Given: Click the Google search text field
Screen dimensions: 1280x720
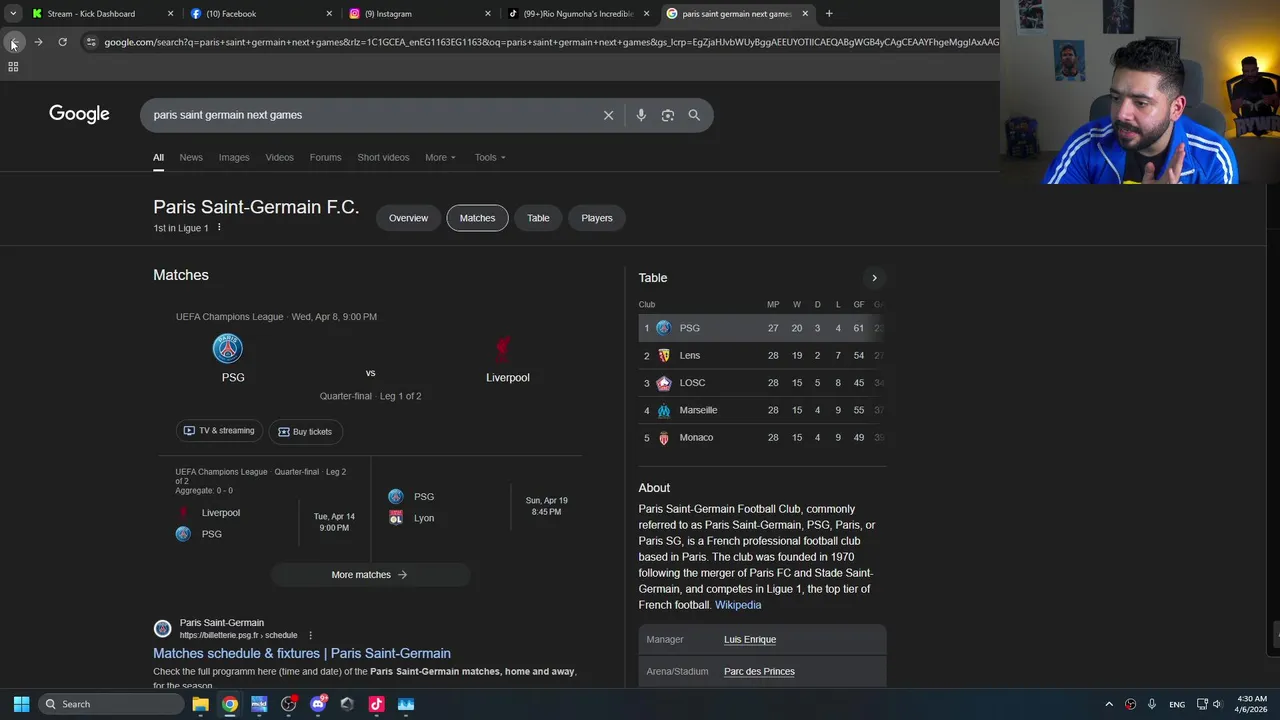Looking at the screenshot, I should [370, 115].
